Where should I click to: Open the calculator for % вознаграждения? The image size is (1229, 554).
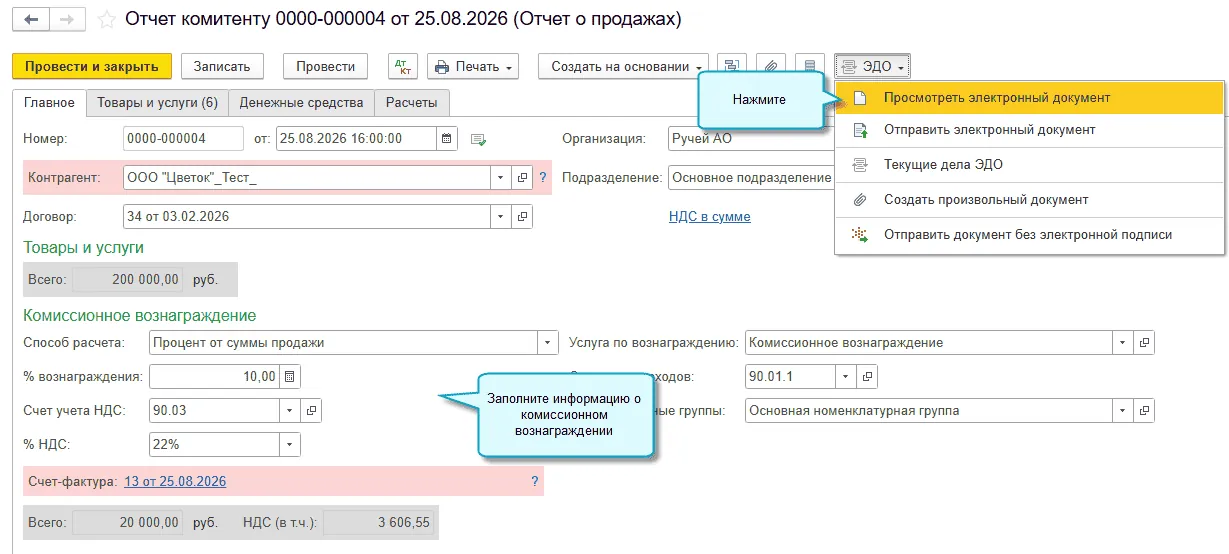[290, 377]
